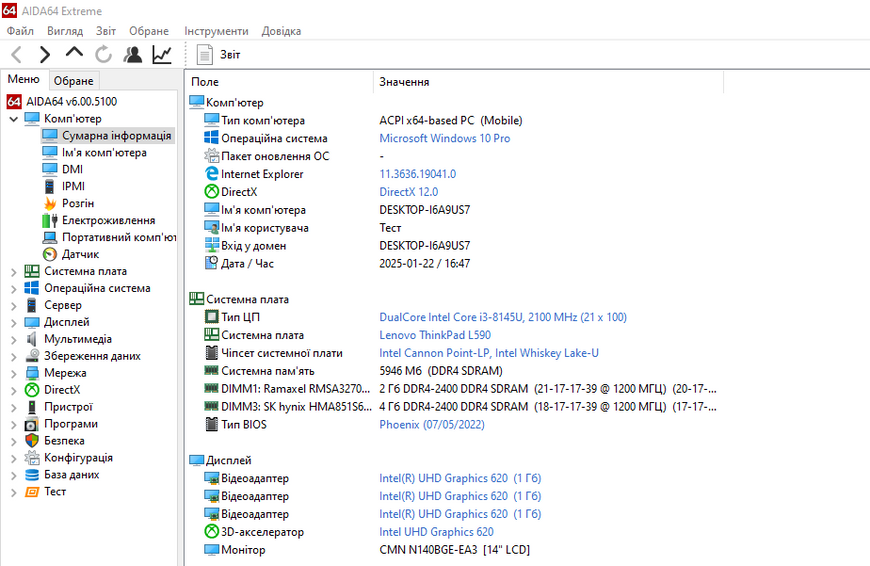Click the Back navigation arrow

17,54
